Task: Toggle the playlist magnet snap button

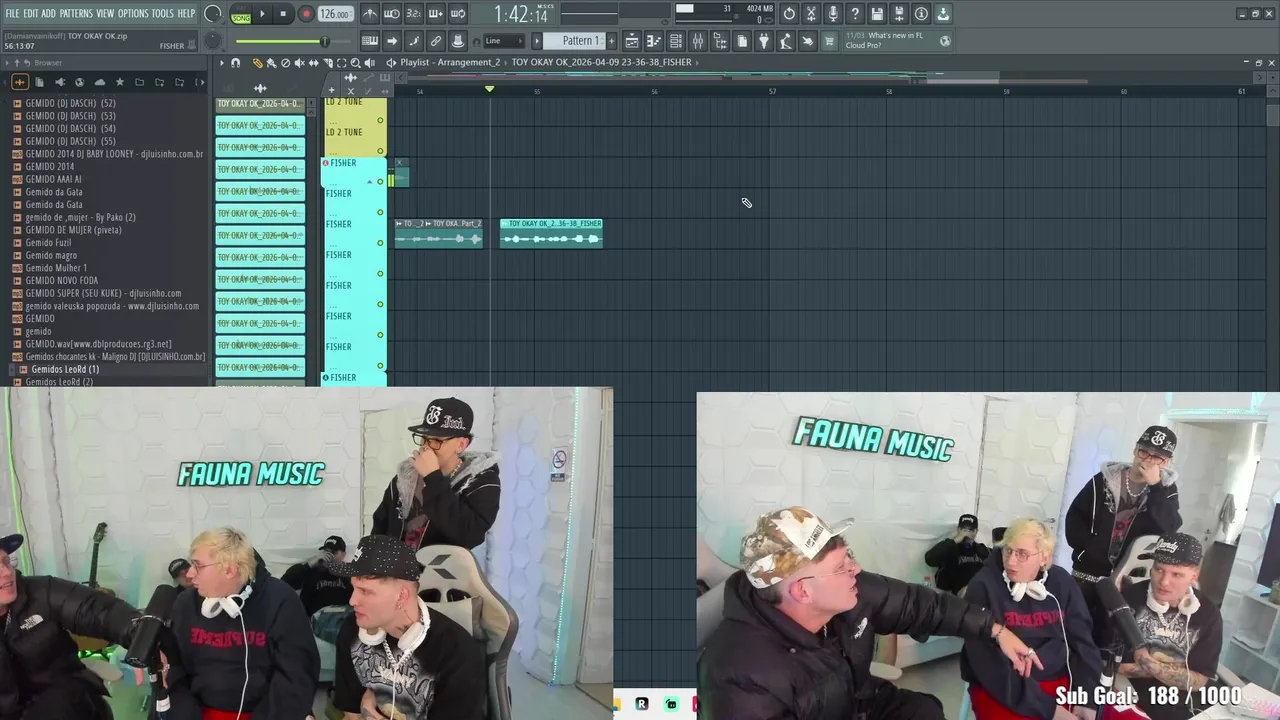Action: 235,63
